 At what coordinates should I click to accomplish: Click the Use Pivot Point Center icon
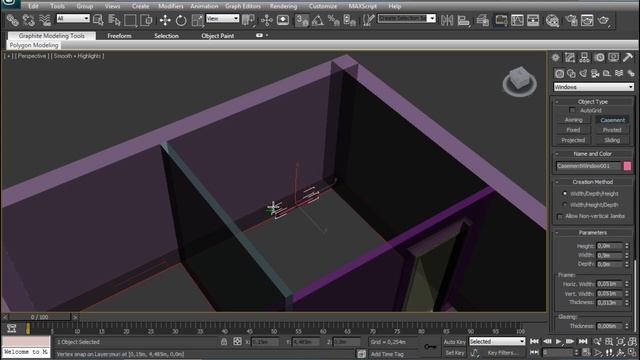pos(248,20)
